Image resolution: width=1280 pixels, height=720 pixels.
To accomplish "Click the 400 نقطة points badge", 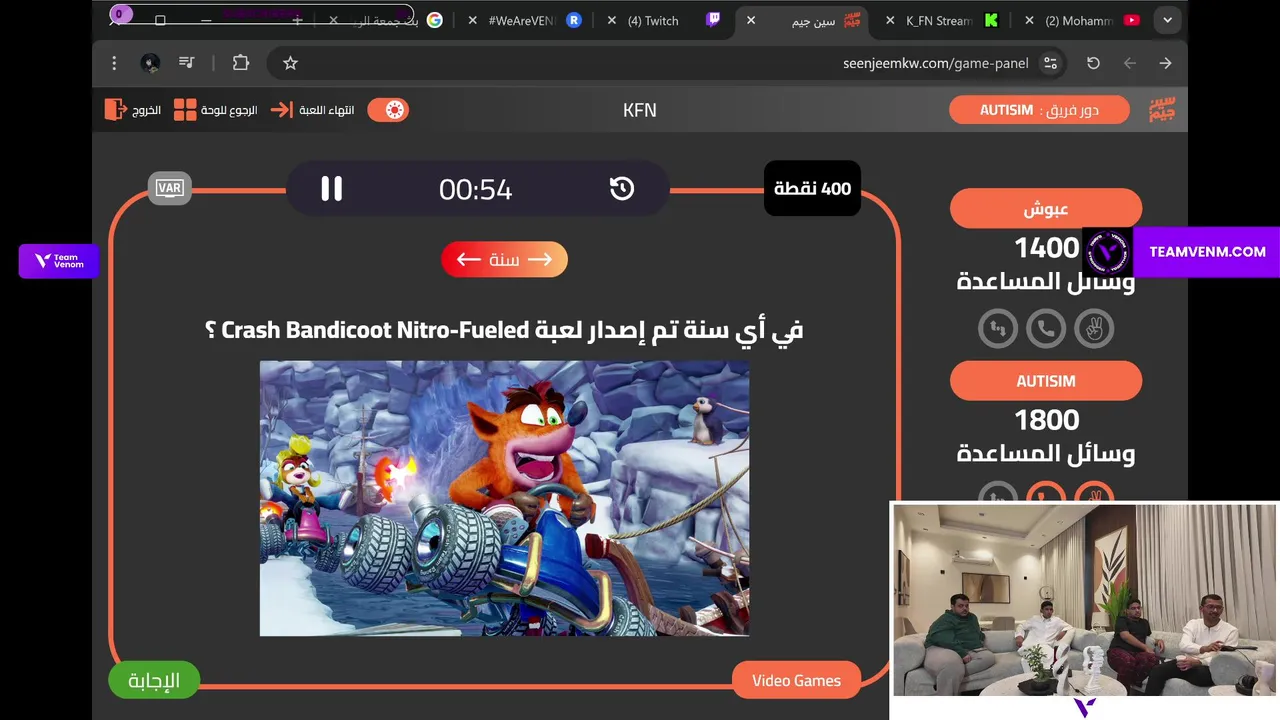I will [812, 188].
